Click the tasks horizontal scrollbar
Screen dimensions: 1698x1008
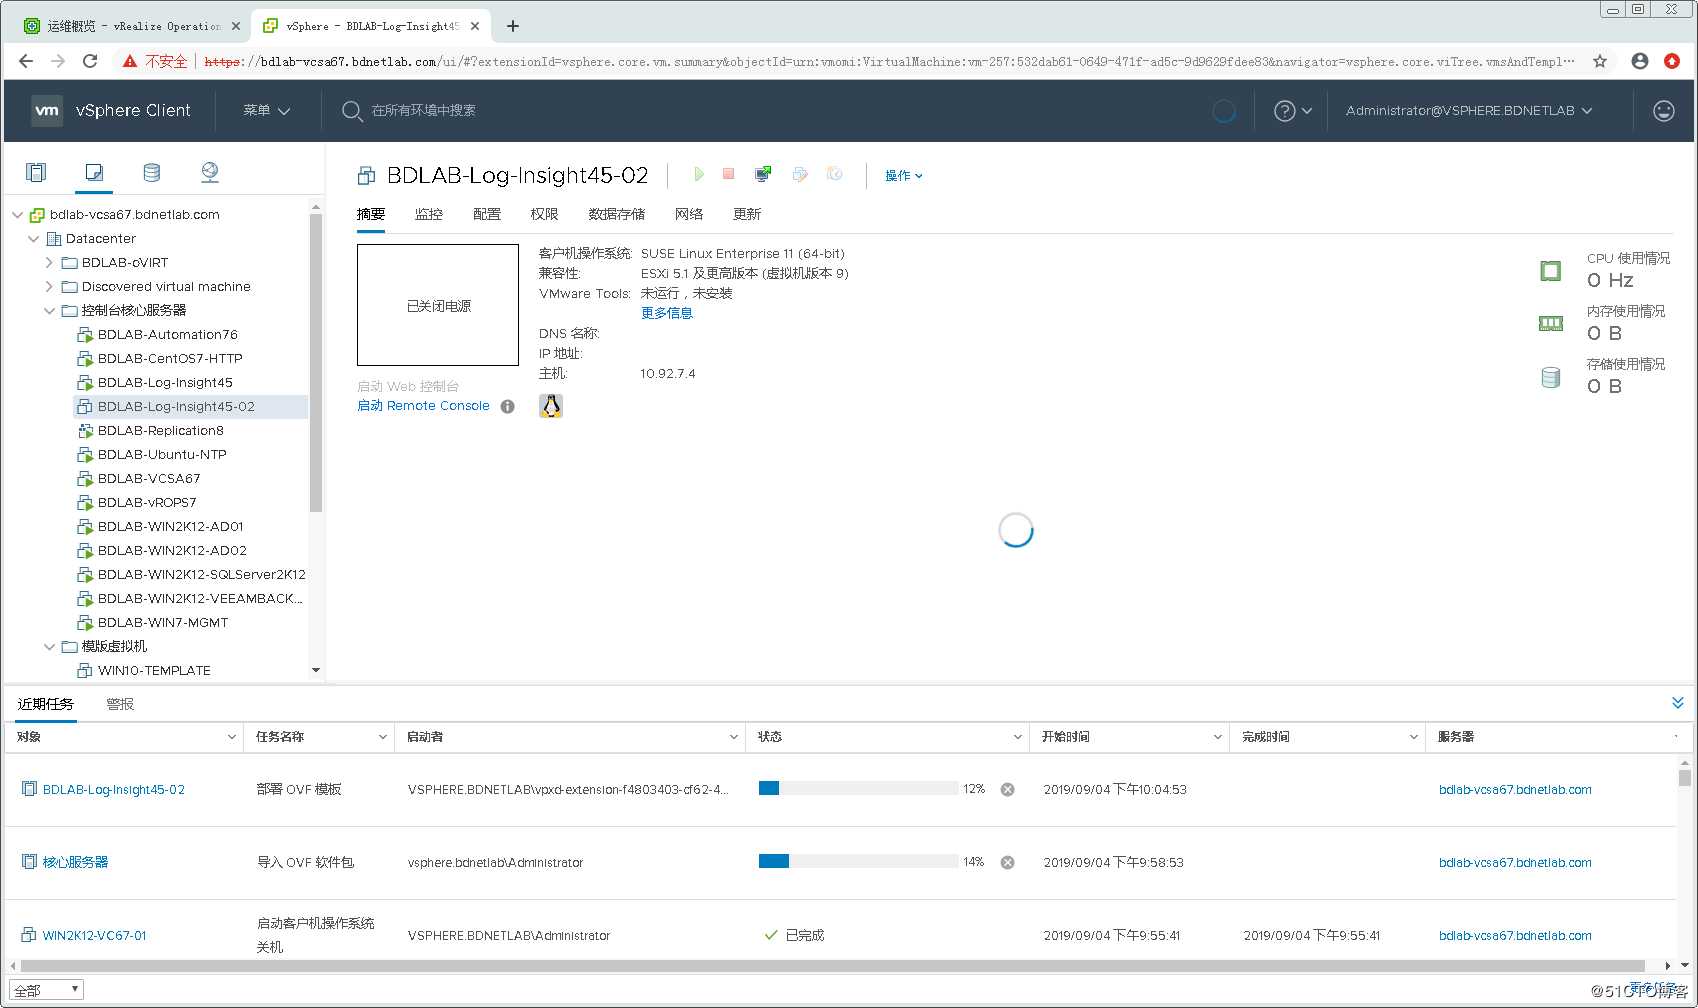pos(835,966)
